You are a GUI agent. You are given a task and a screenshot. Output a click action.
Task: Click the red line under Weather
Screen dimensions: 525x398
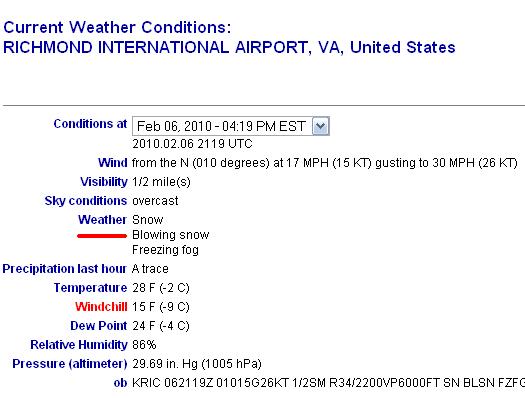(x=102, y=236)
